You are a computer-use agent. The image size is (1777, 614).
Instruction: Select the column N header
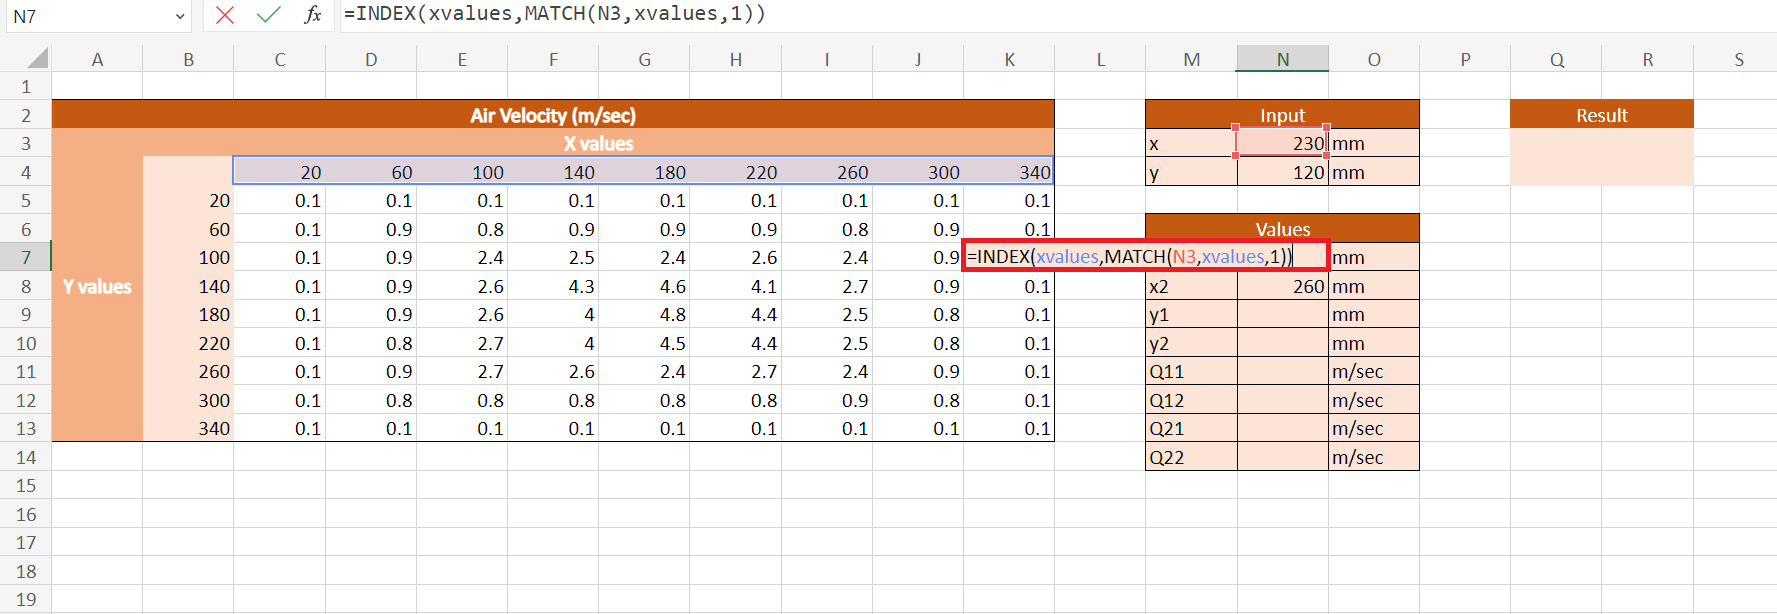click(1282, 59)
